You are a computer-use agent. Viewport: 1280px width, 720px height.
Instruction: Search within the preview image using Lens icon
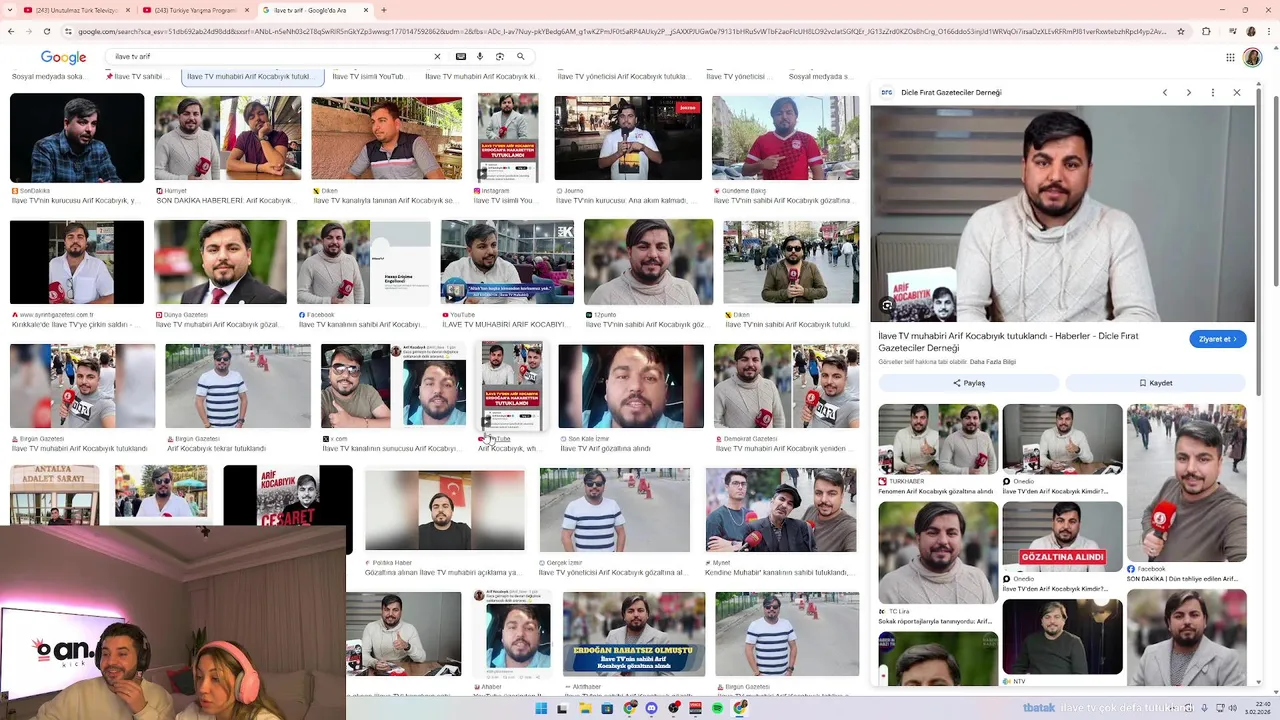[886, 305]
